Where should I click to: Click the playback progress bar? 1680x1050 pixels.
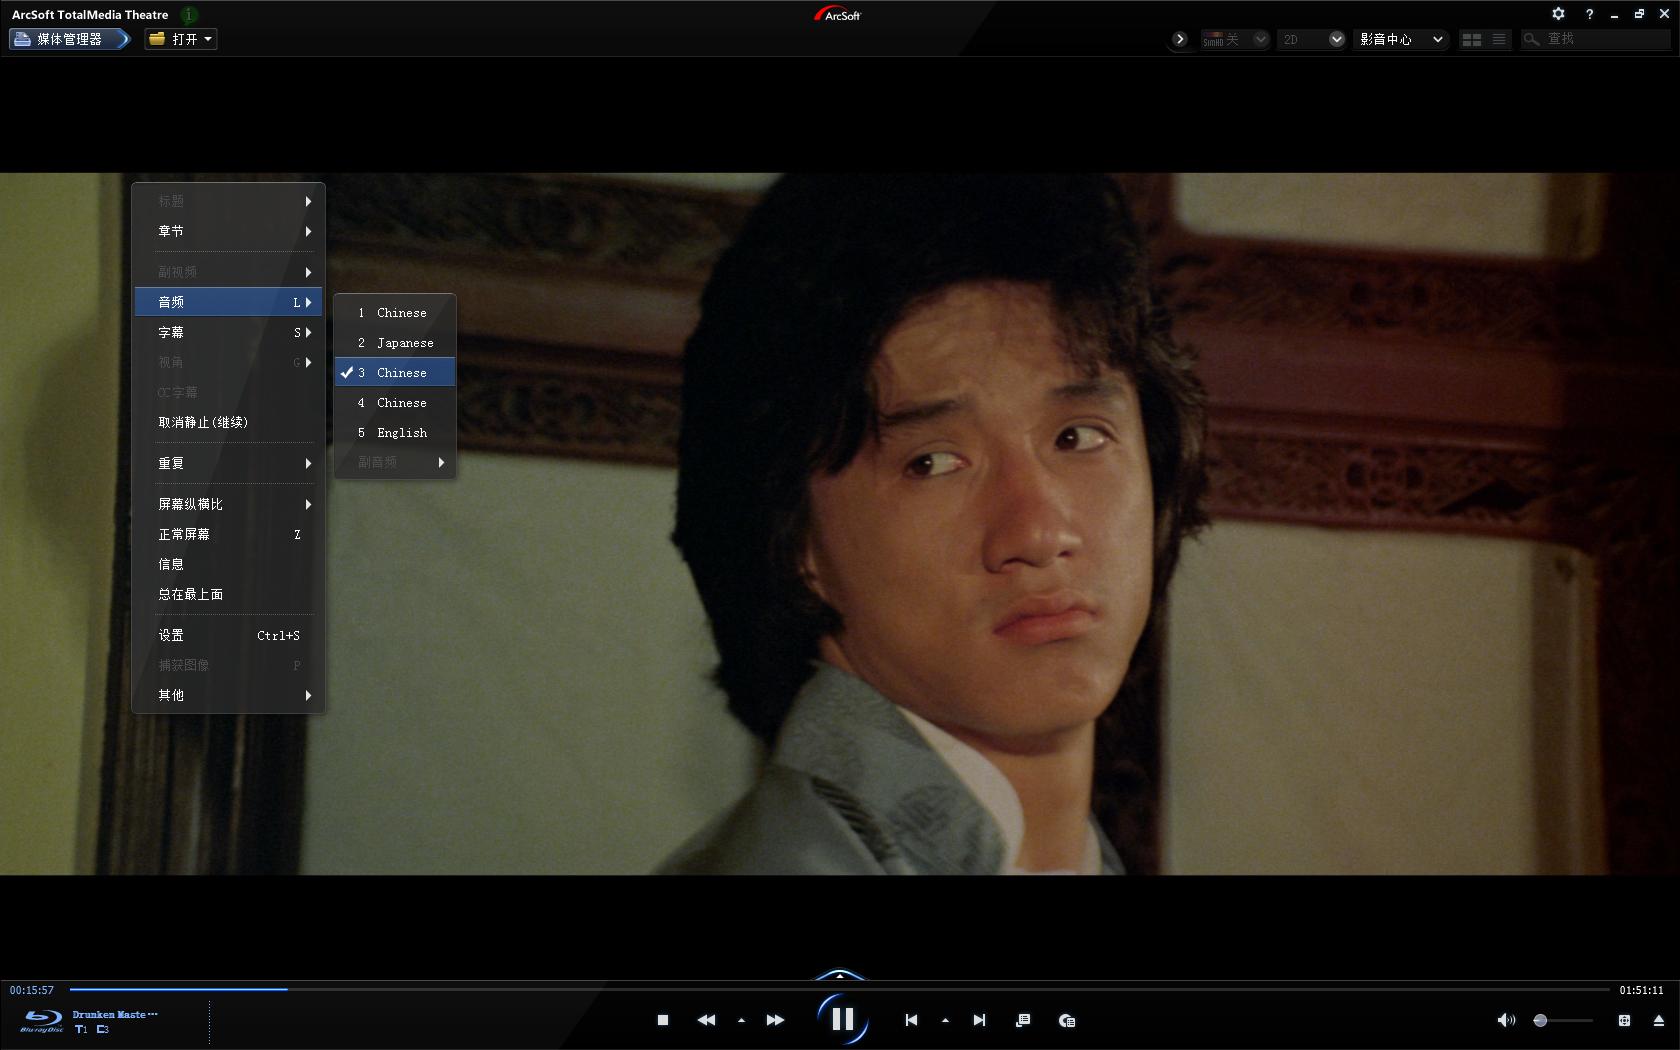point(840,990)
